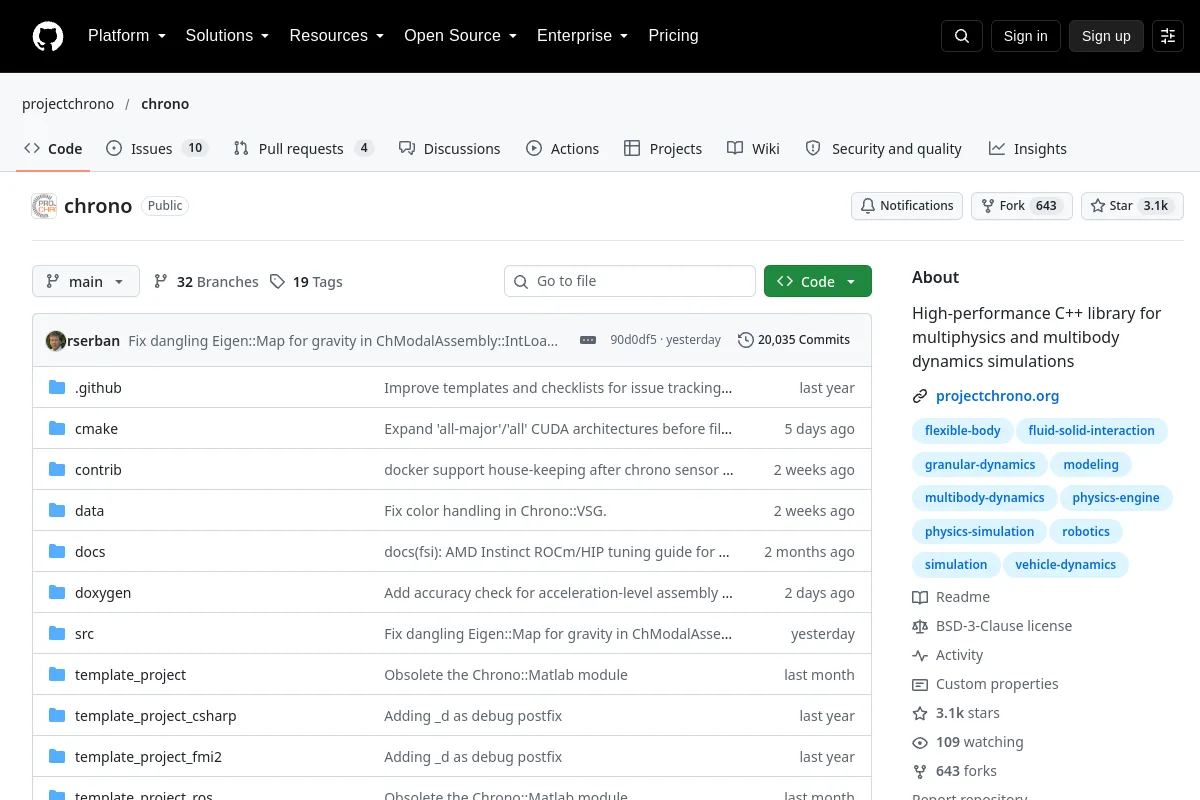
Task: Select the fluid-solid-interaction topic tag
Action: coord(1092,431)
